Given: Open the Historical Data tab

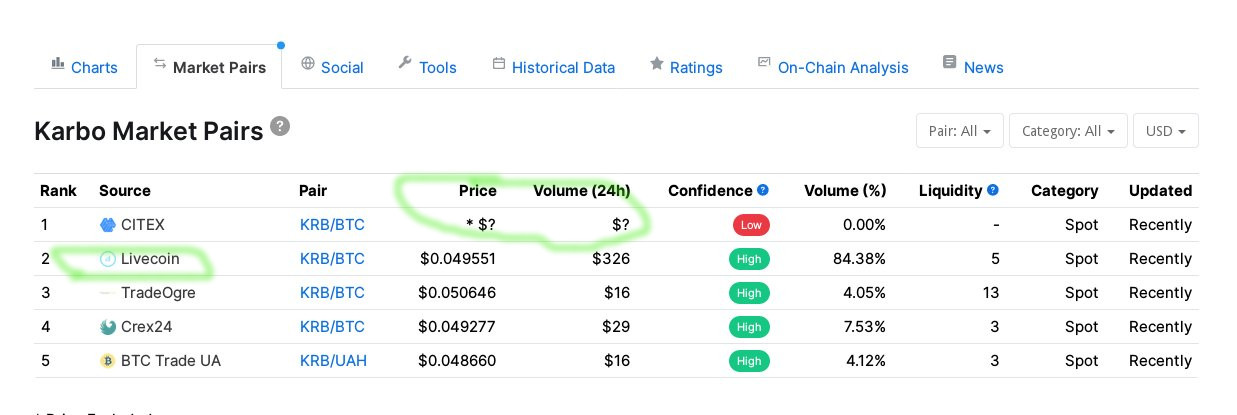Looking at the screenshot, I should coord(553,67).
